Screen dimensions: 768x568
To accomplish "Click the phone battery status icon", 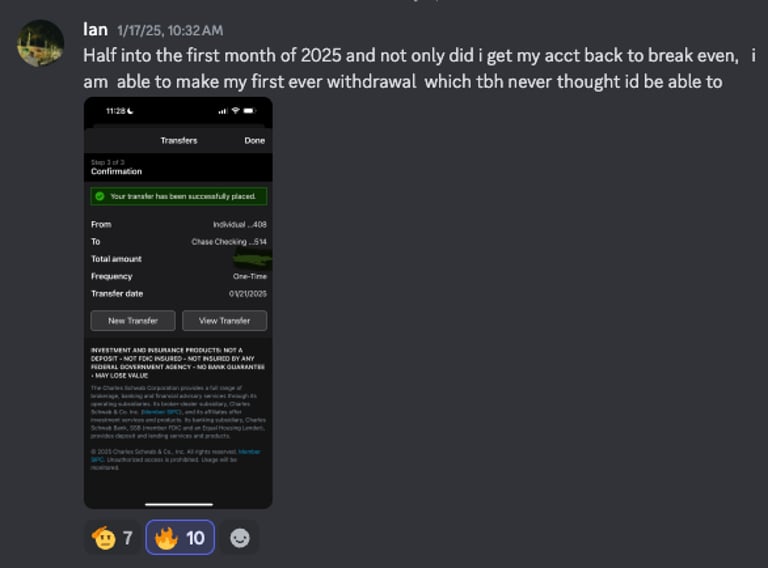I will tap(250, 111).
